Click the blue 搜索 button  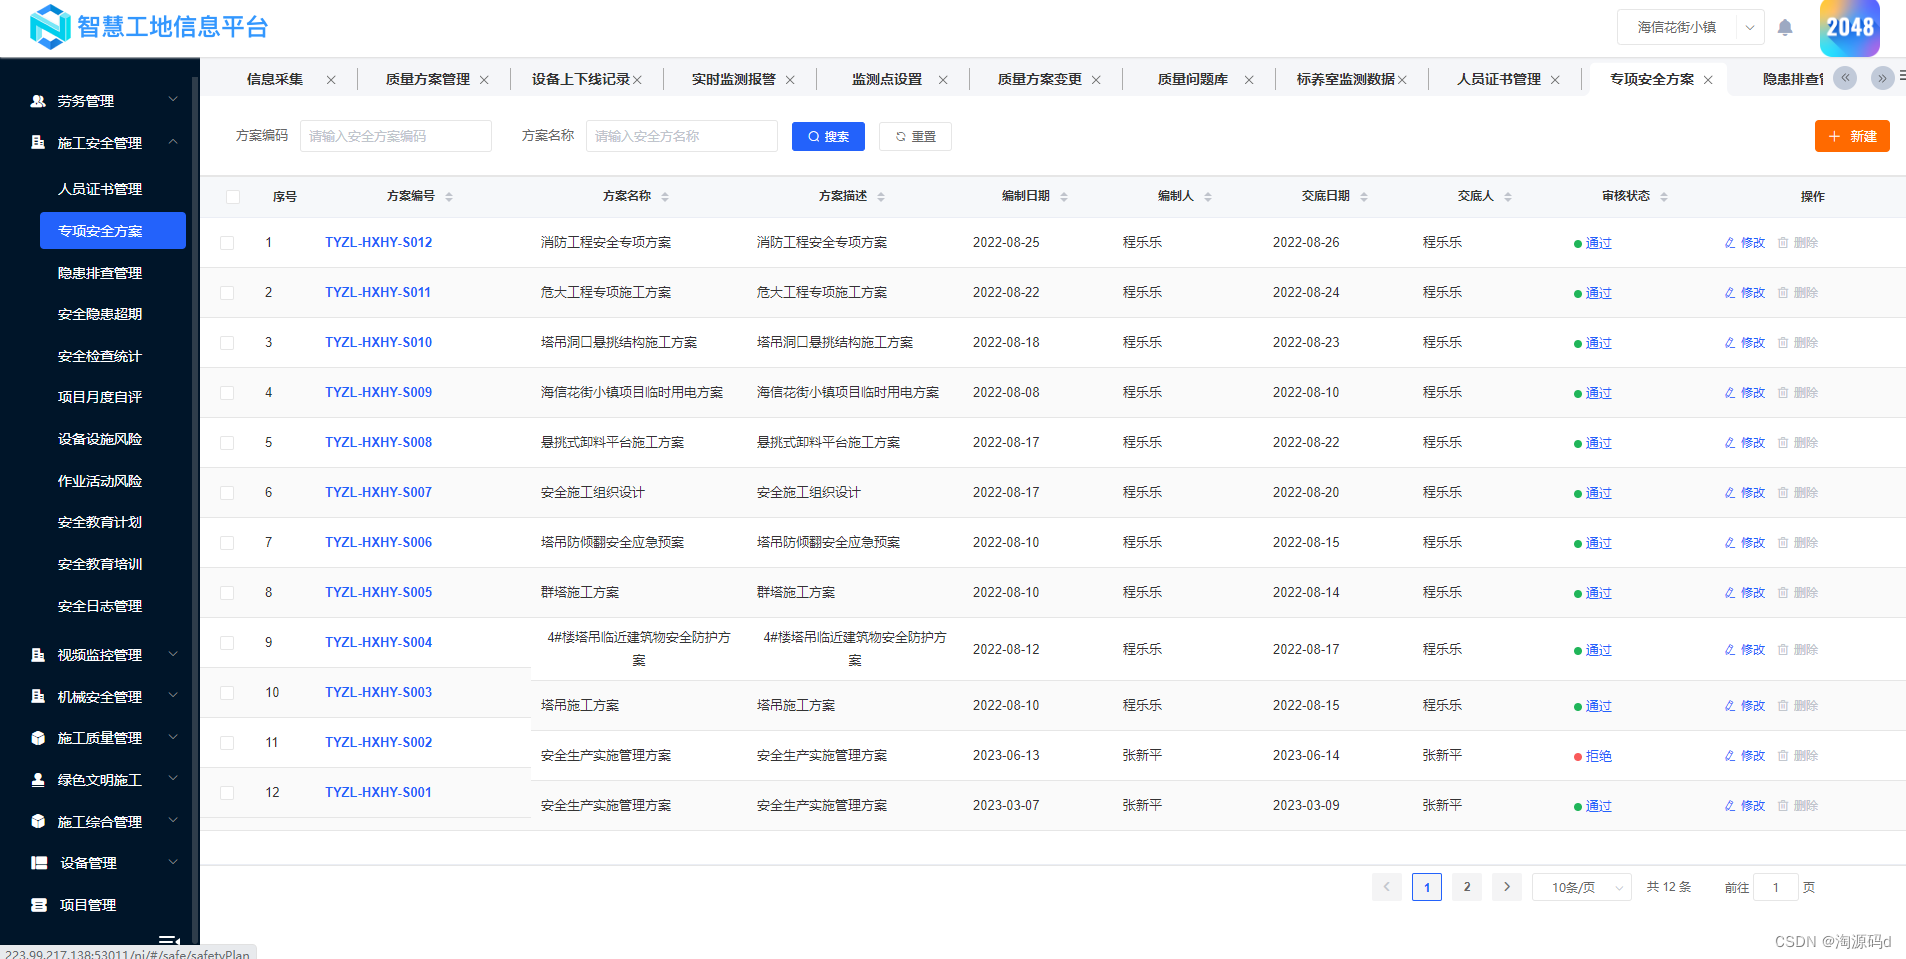click(x=828, y=137)
